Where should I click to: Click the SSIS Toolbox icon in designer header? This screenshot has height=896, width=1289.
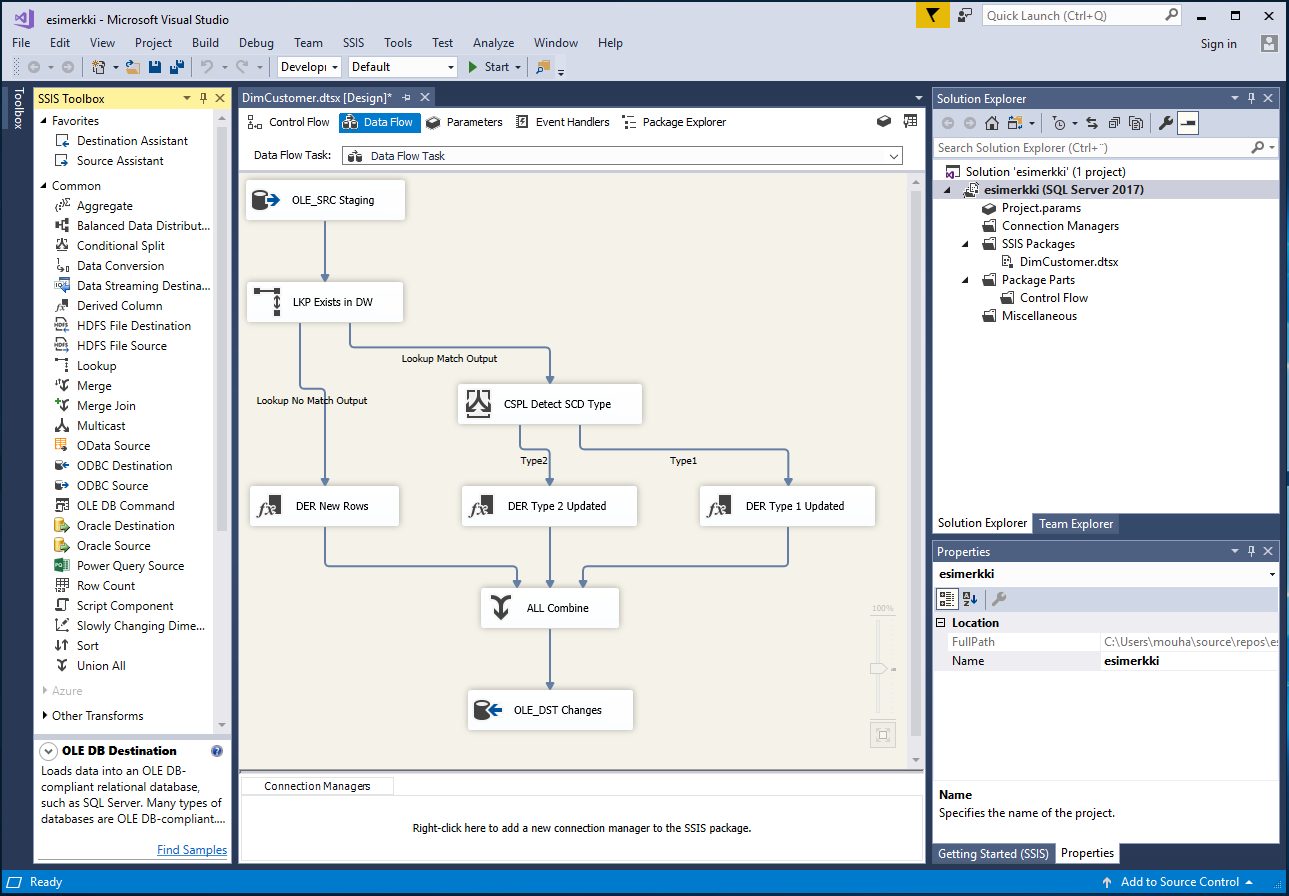click(884, 121)
